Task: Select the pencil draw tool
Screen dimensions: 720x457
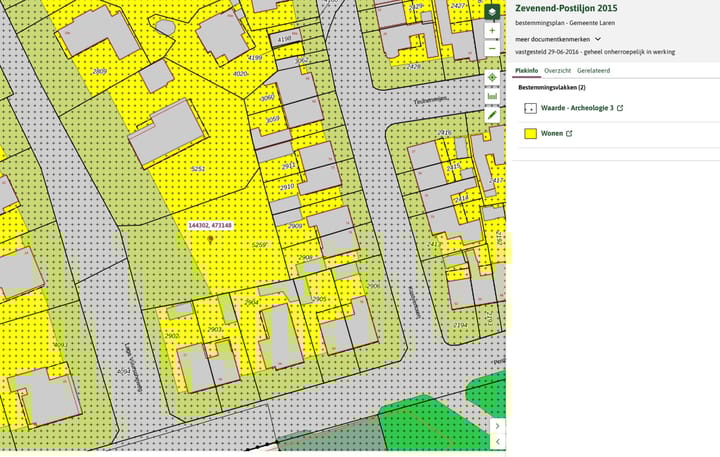Action: tap(492, 115)
